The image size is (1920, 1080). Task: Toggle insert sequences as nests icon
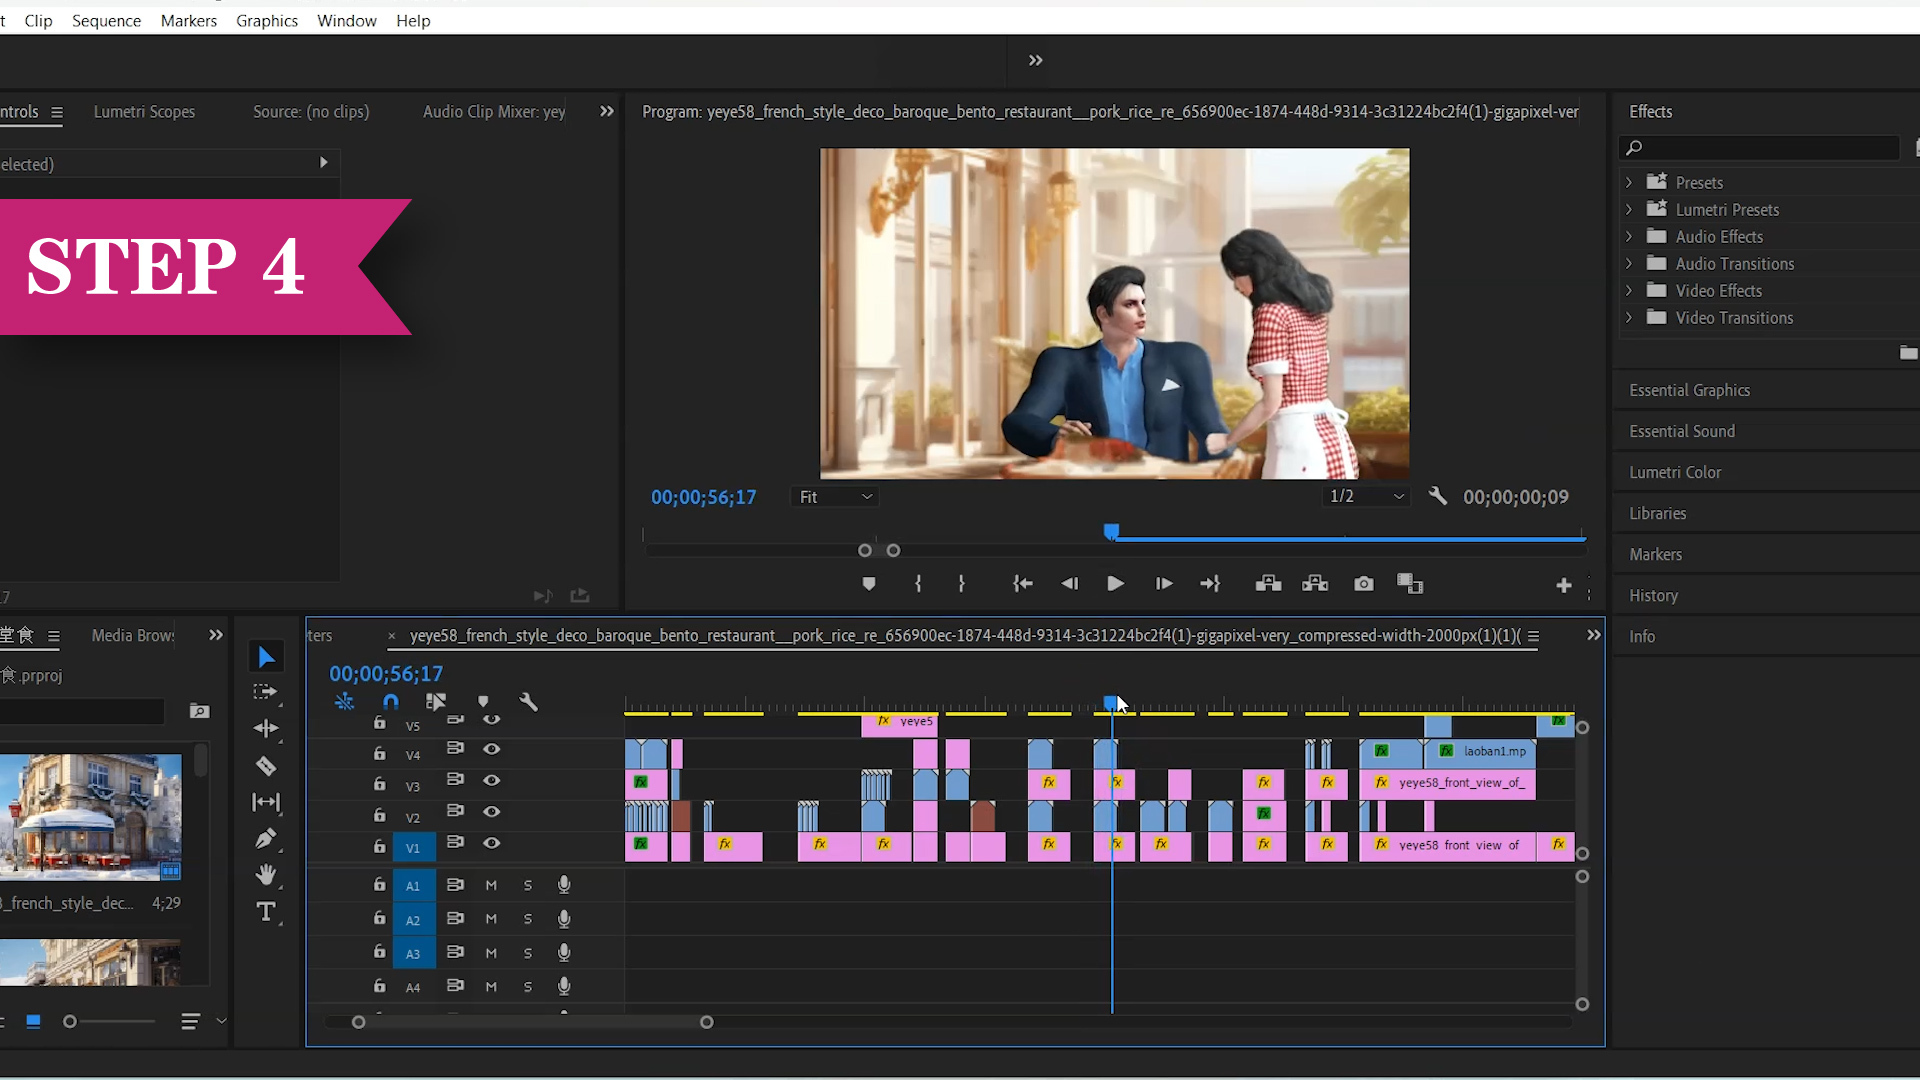[x=345, y=702]
